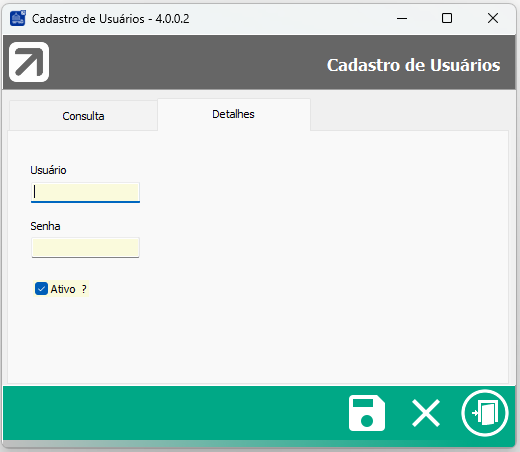Click the exit door icon

click(485, 413)
